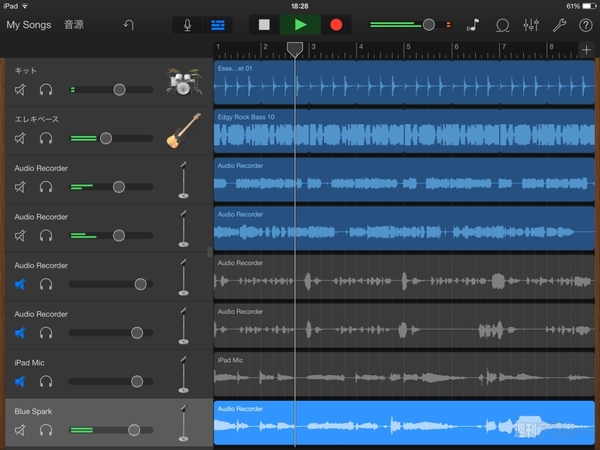Solo the エレキベース track
Viewport: 600px width, 450px height.
45,138
